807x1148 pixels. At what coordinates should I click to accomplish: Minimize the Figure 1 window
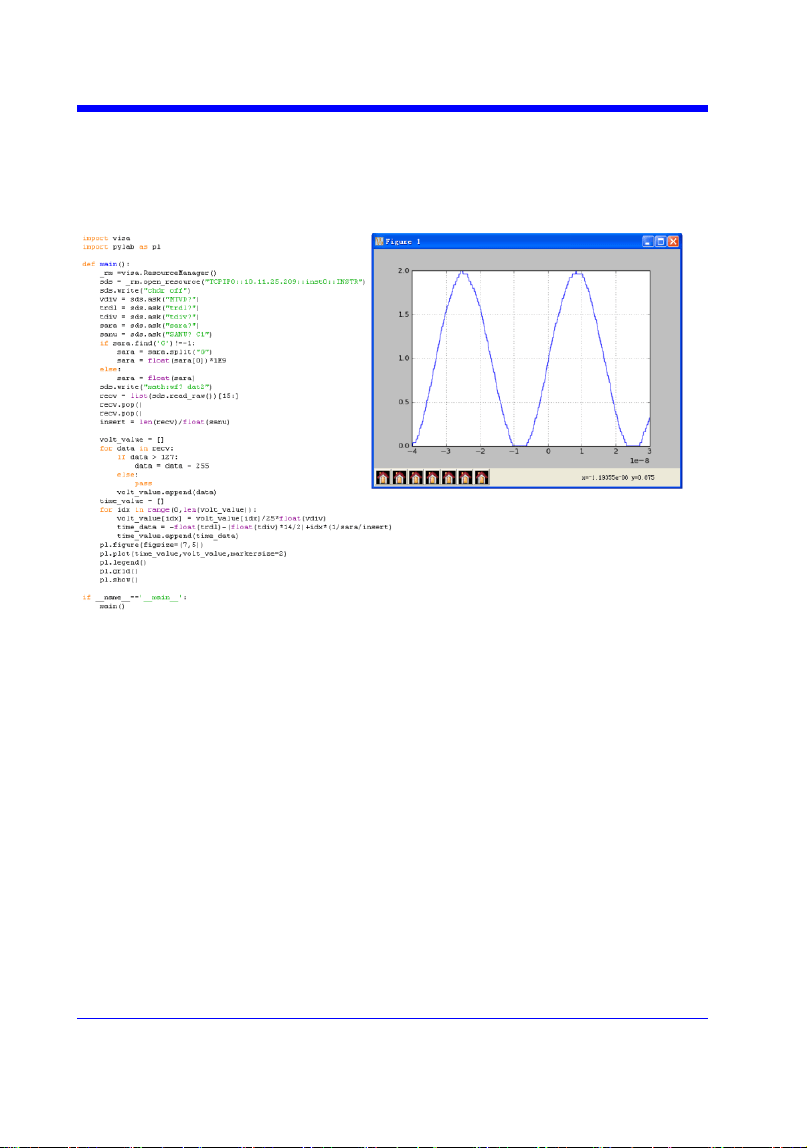click(648, 241)
